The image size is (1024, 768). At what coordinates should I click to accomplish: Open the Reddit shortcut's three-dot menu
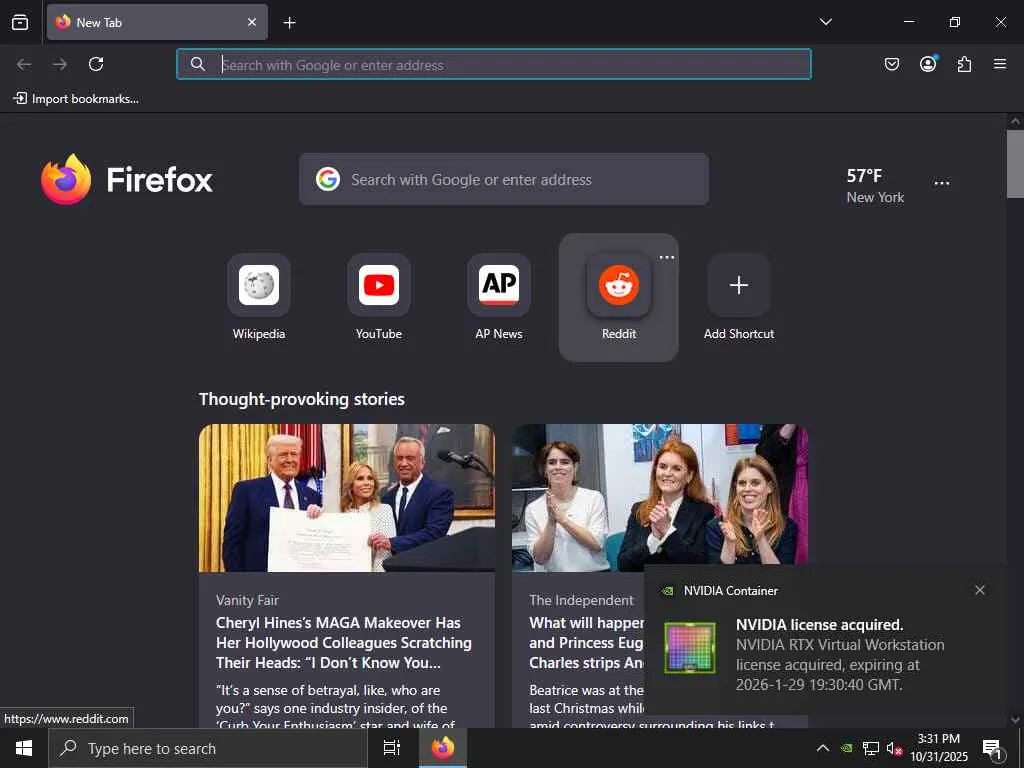[x=667, y=257]
